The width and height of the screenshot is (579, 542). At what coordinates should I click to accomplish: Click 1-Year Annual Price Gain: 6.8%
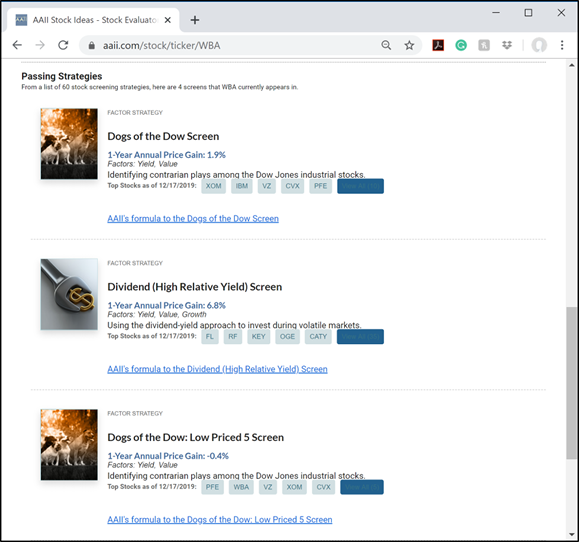166,305
